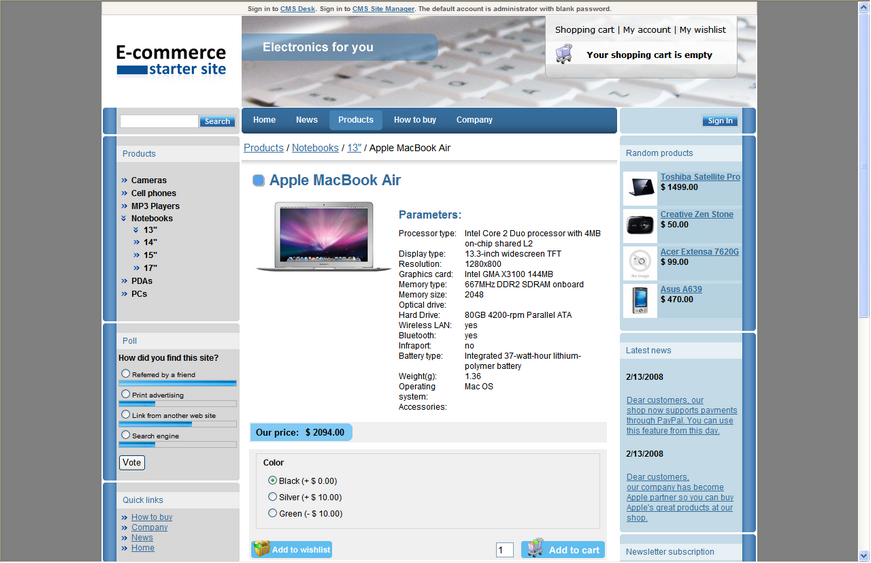Click page vertical scrollbar down arrow
871x563 pixels.
(864, 555)
